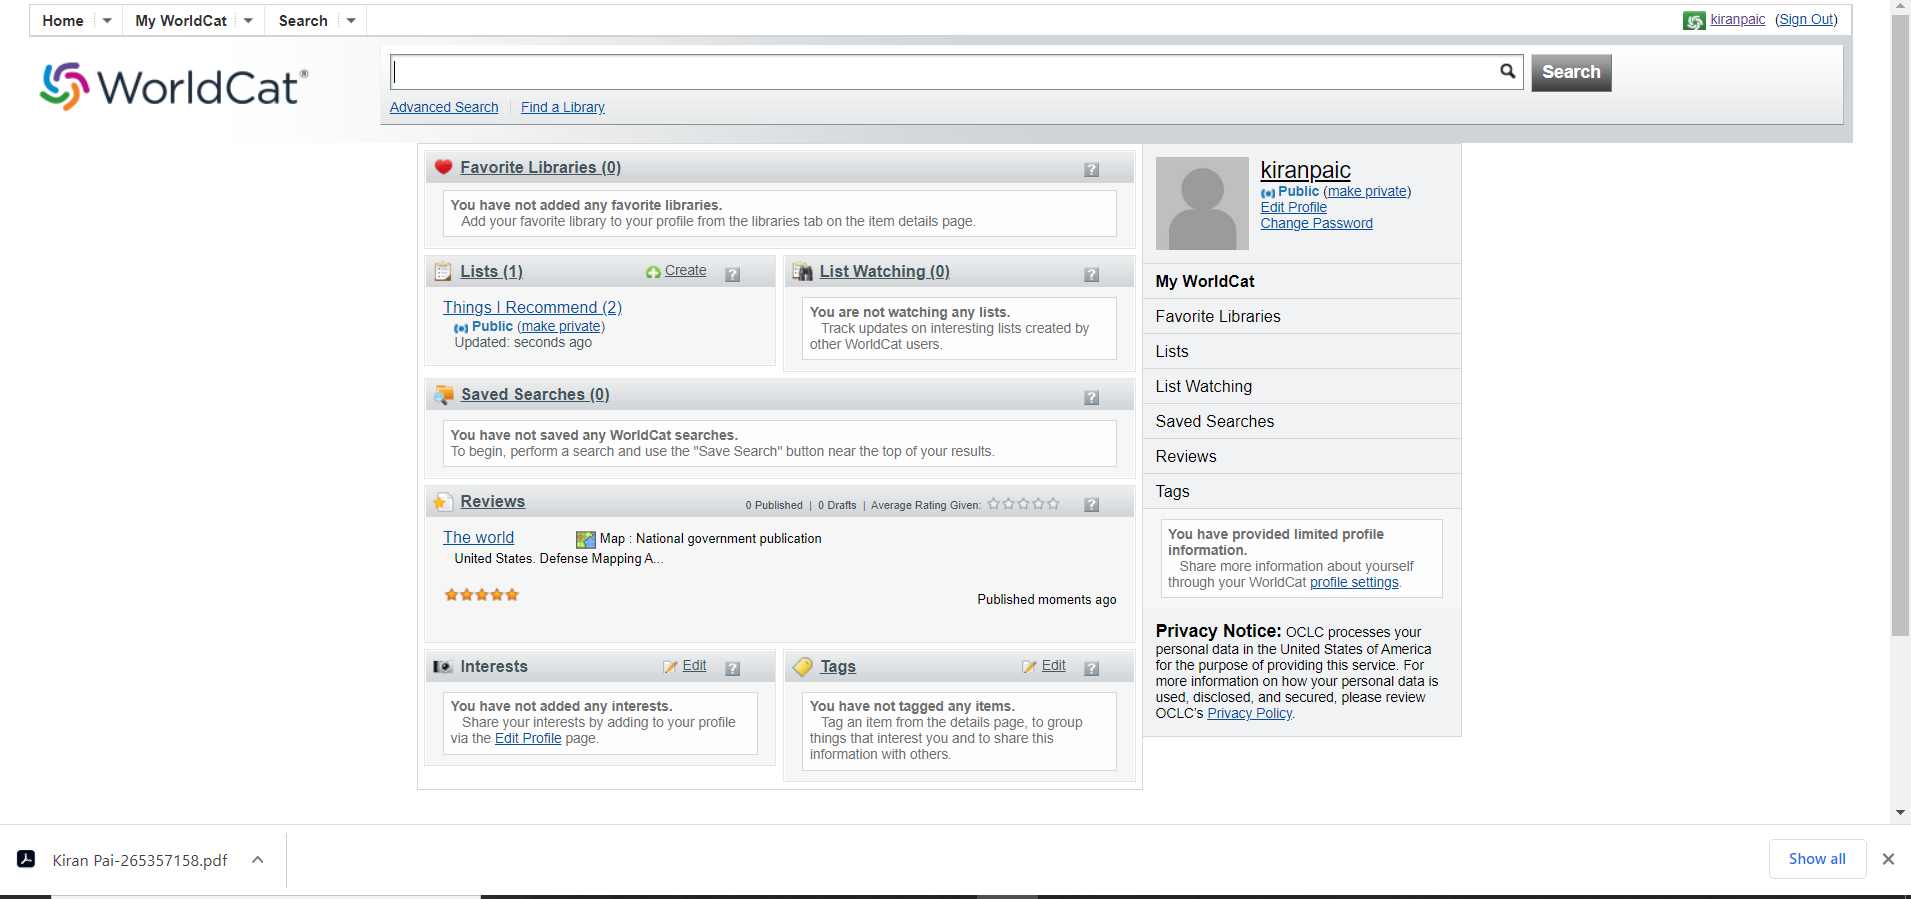Click the magnifying glass icon in search box
This screenshot has height=899, width=1911.
pyautogui.click(x=1507, y=71)
